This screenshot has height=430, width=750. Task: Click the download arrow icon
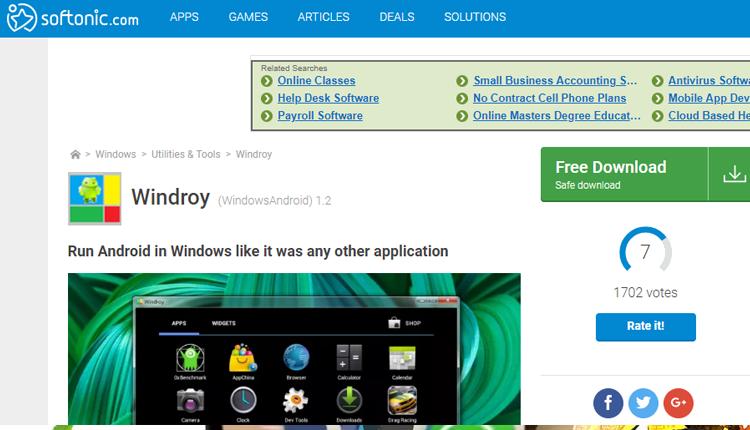[734, 174]
